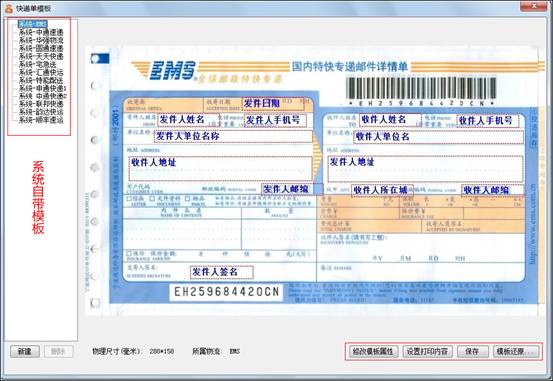Open the 系统-天天快递 template

coord(41,56)
